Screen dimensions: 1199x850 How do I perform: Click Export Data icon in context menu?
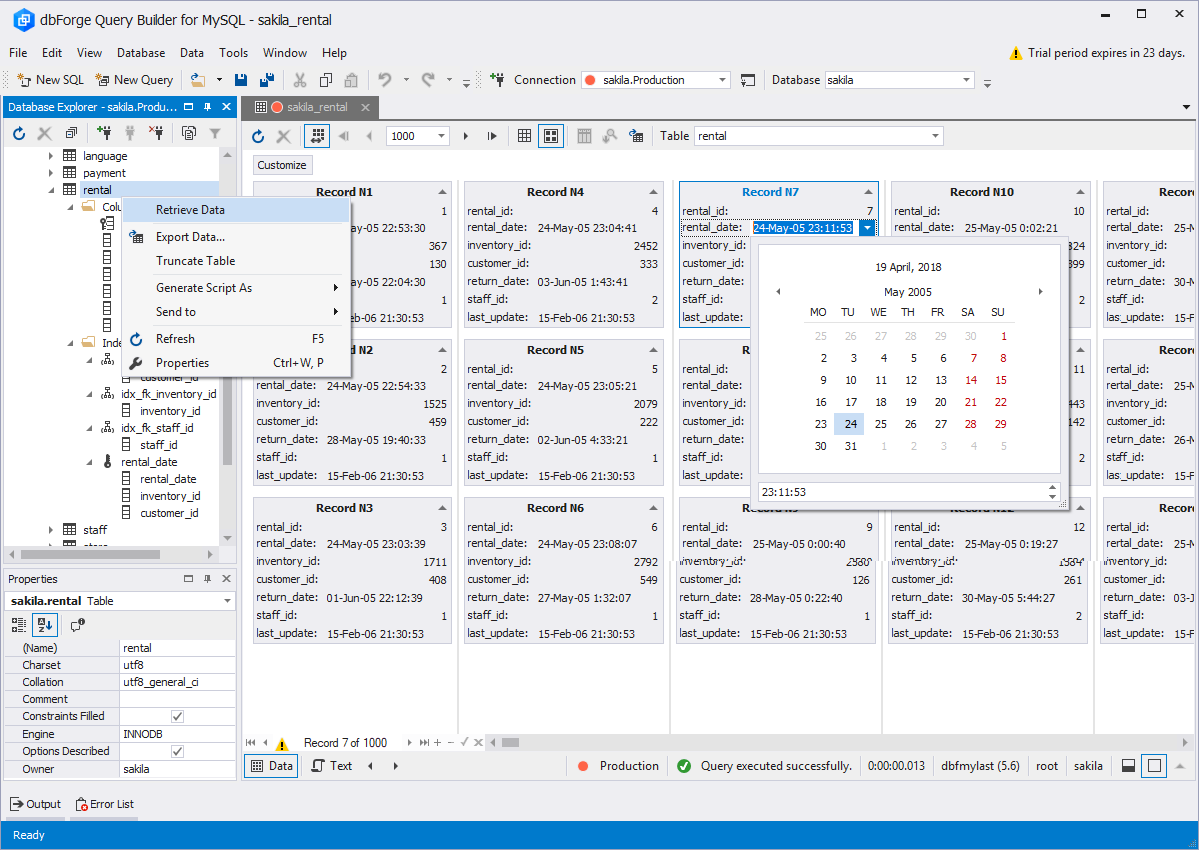click(137, 237)
